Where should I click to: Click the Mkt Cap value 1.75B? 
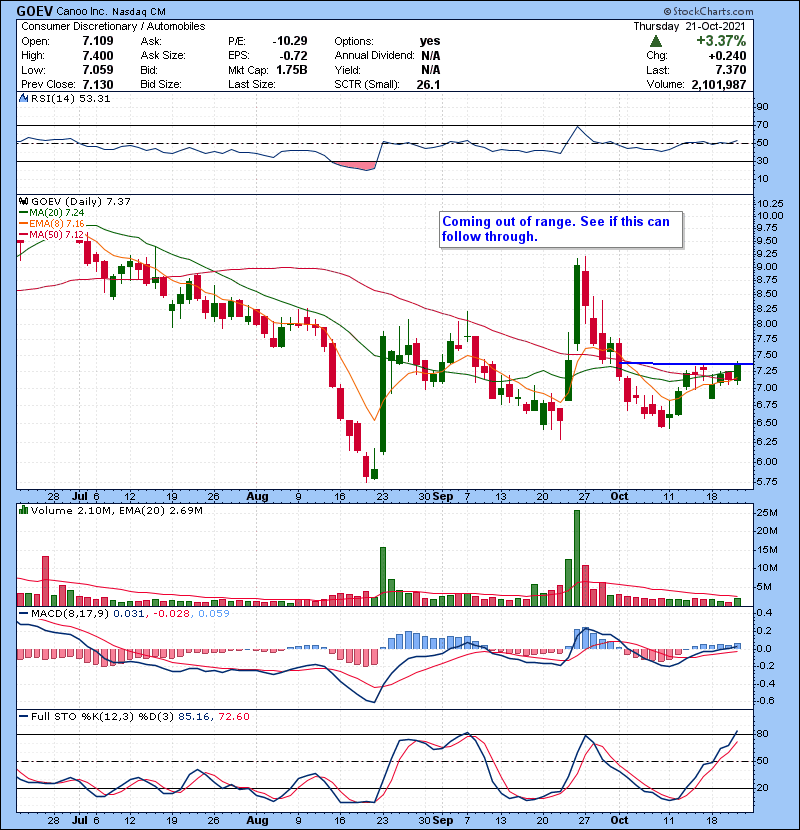tap(292, 70)
